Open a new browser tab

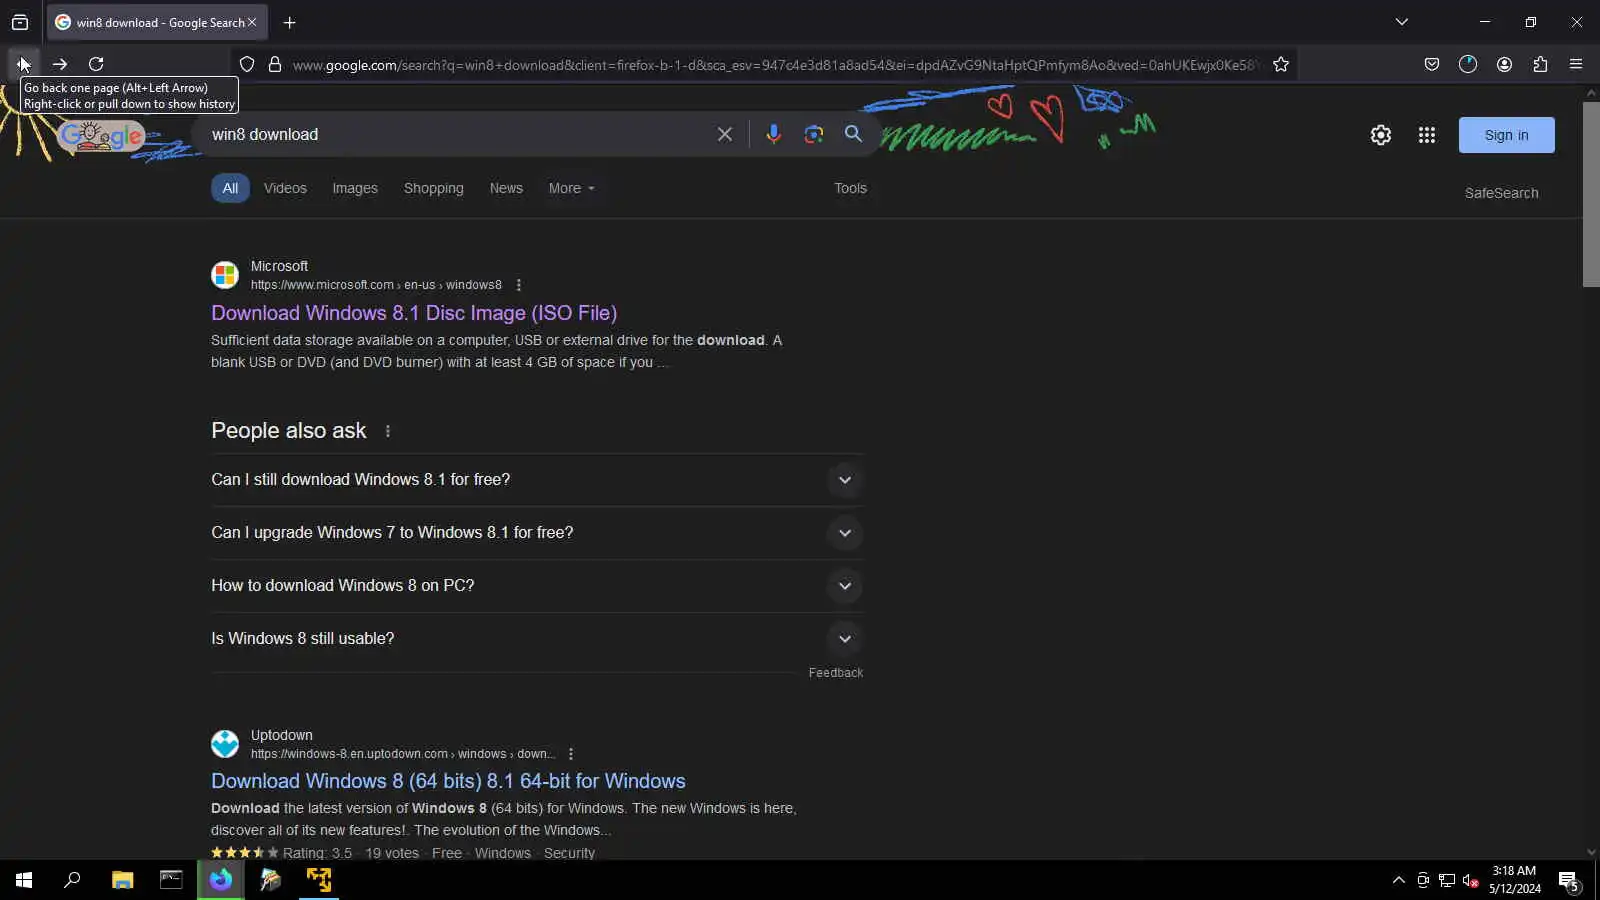(289, 22)
